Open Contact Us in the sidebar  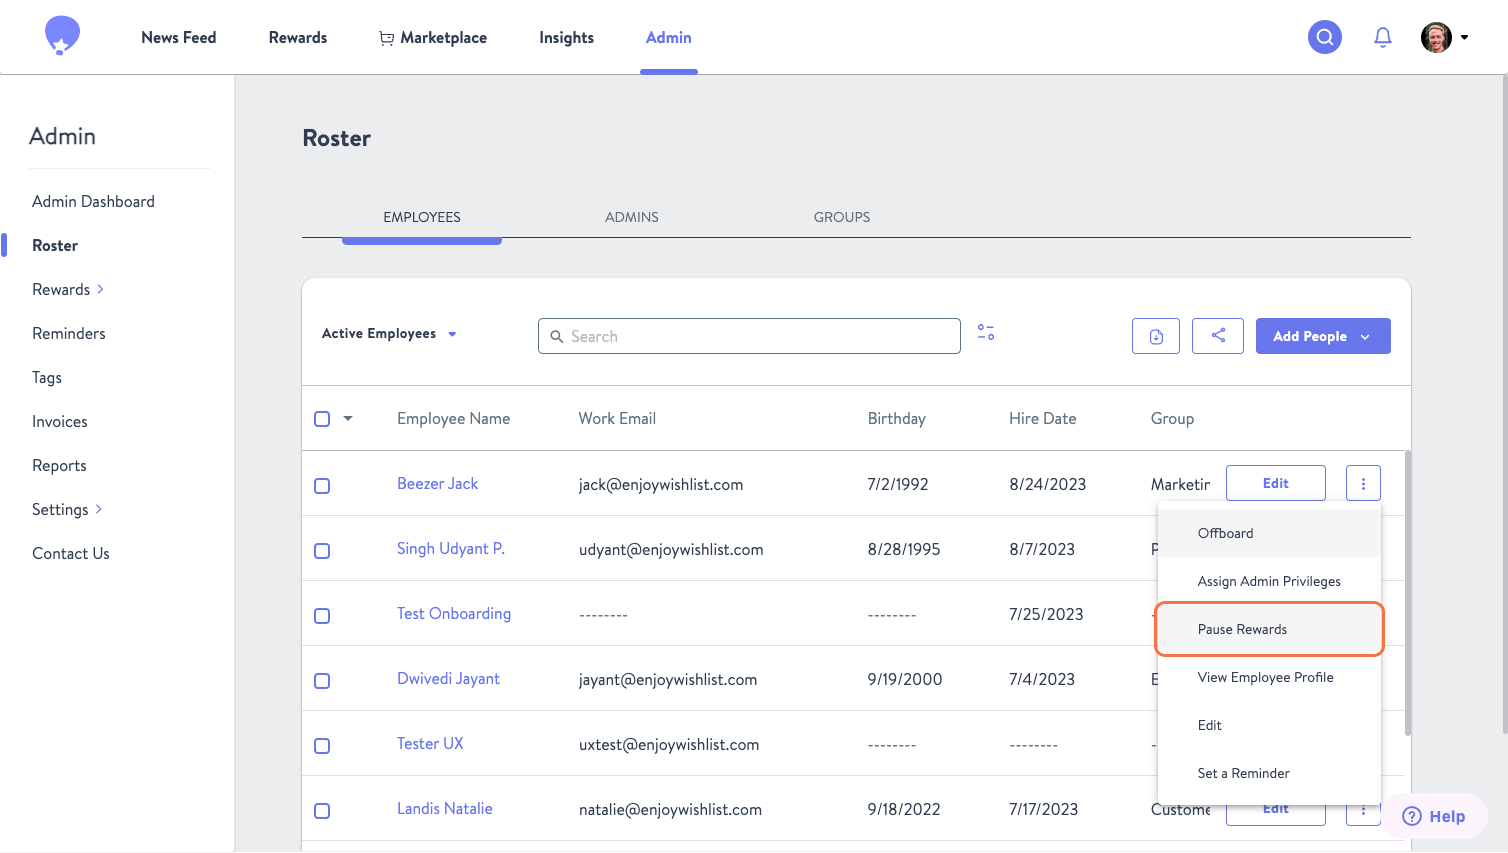(71, 553)
